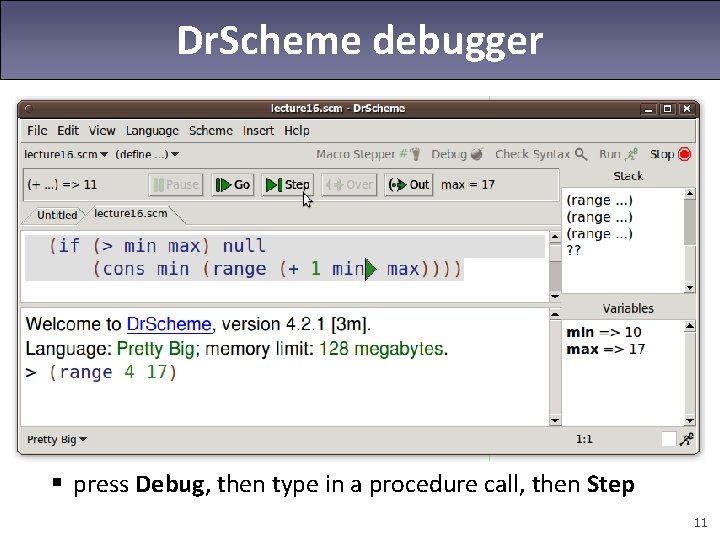Click the min => 10 variable

pyautogui.click(x=603, y=332)
